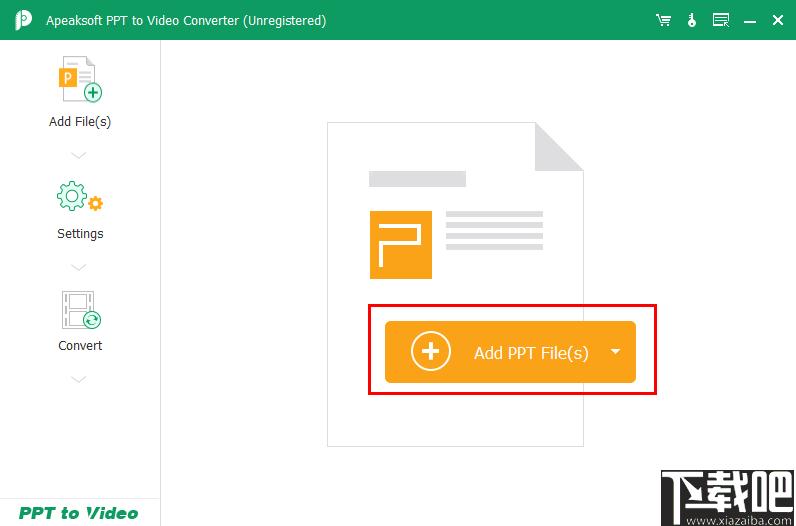Click the Apeaksoft logo in title bar
The image size is (796, 526).
pos(23,20)
